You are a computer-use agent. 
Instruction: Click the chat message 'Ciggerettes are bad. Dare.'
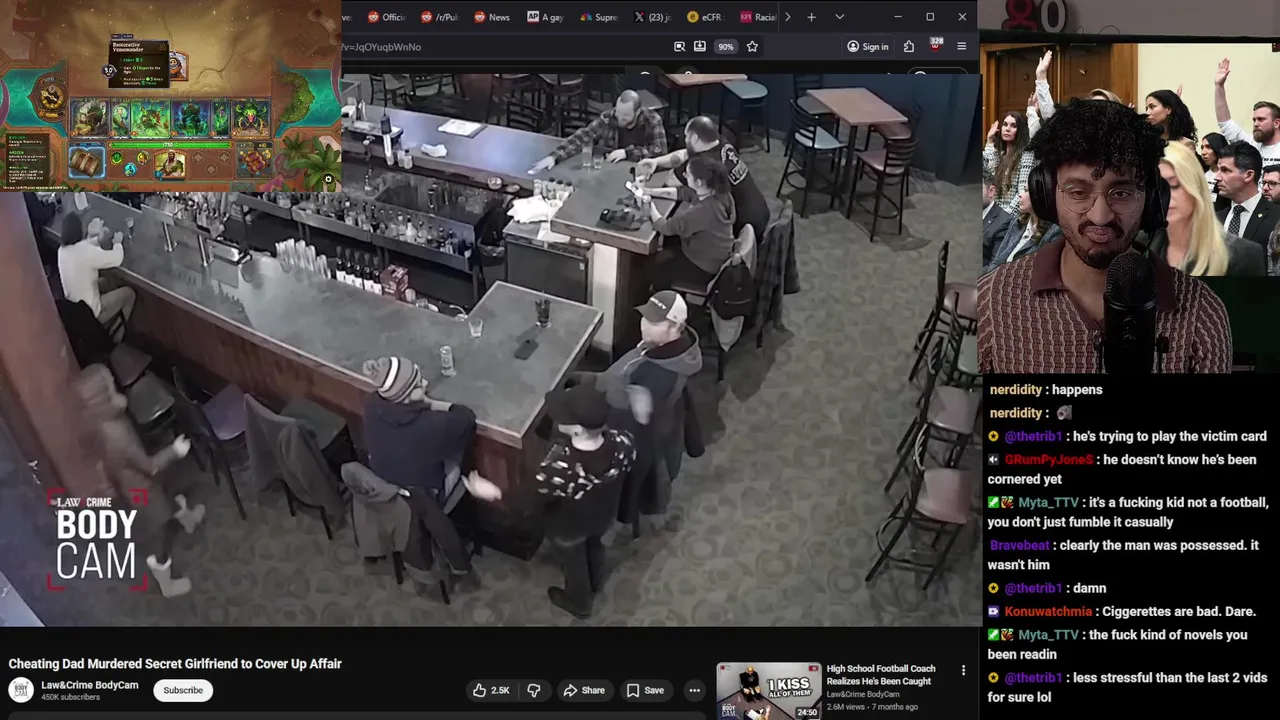1179,612
